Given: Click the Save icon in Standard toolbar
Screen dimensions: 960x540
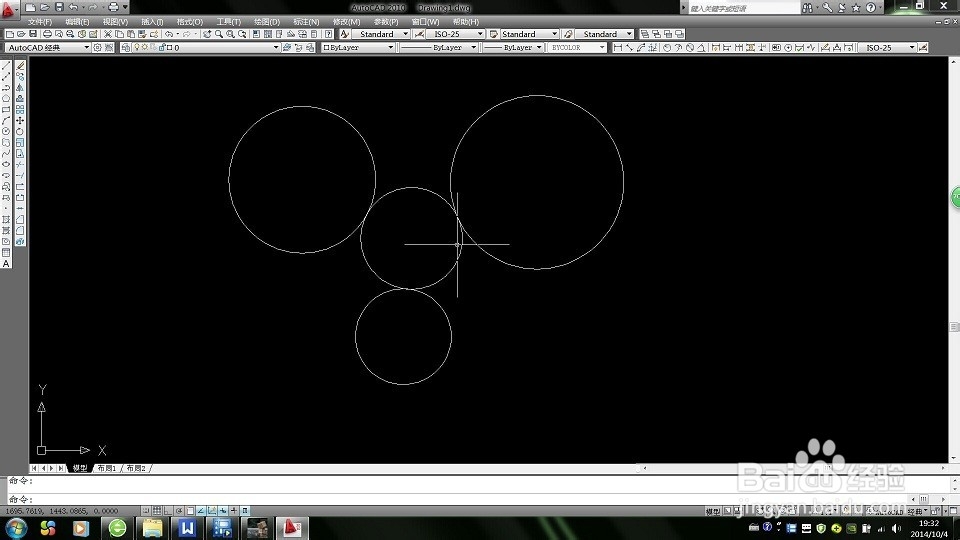Looking at the screenshot, I should (33, 34).
